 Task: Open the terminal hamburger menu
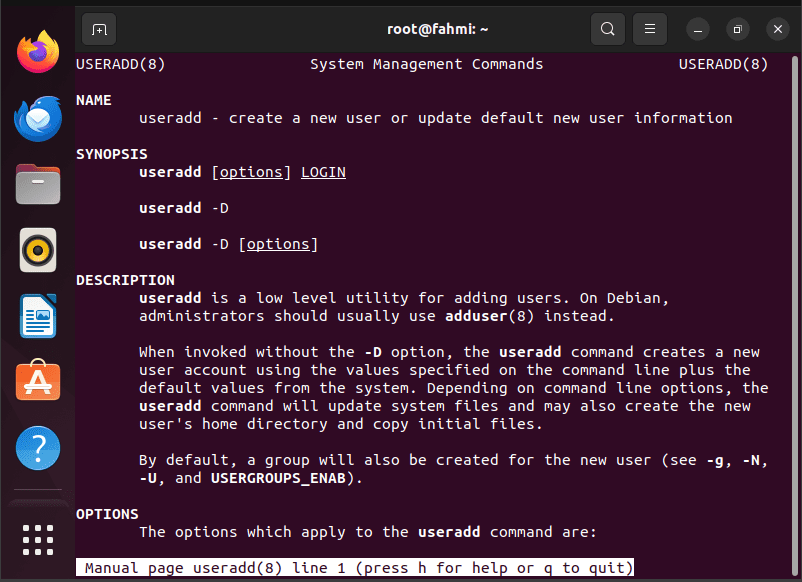tap(650, 29)
